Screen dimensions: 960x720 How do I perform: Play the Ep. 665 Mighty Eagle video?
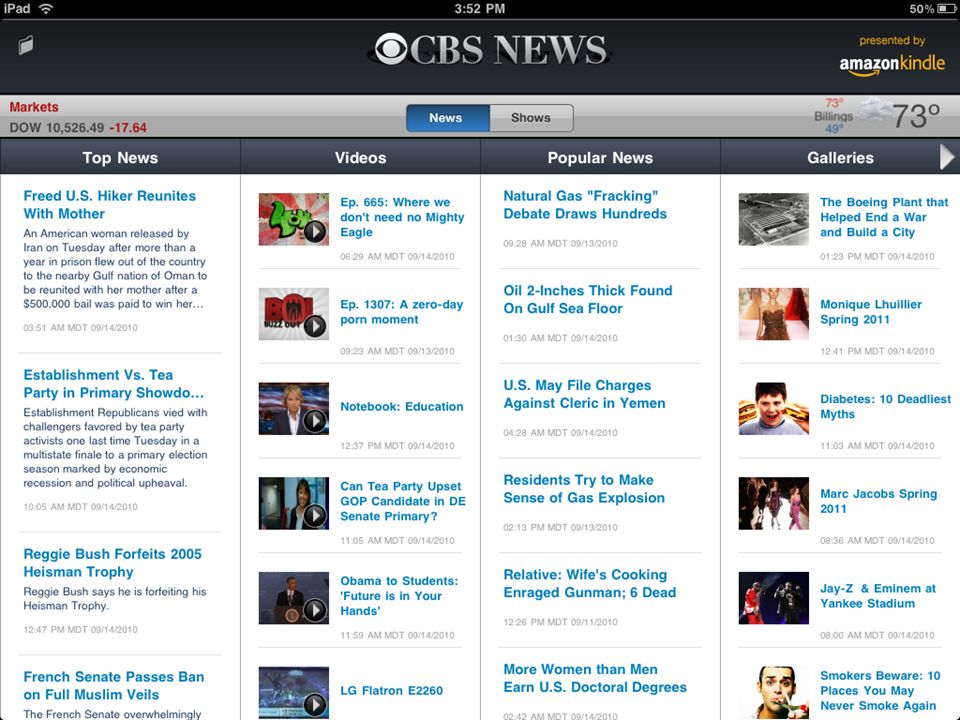click(x=293, y=219)
